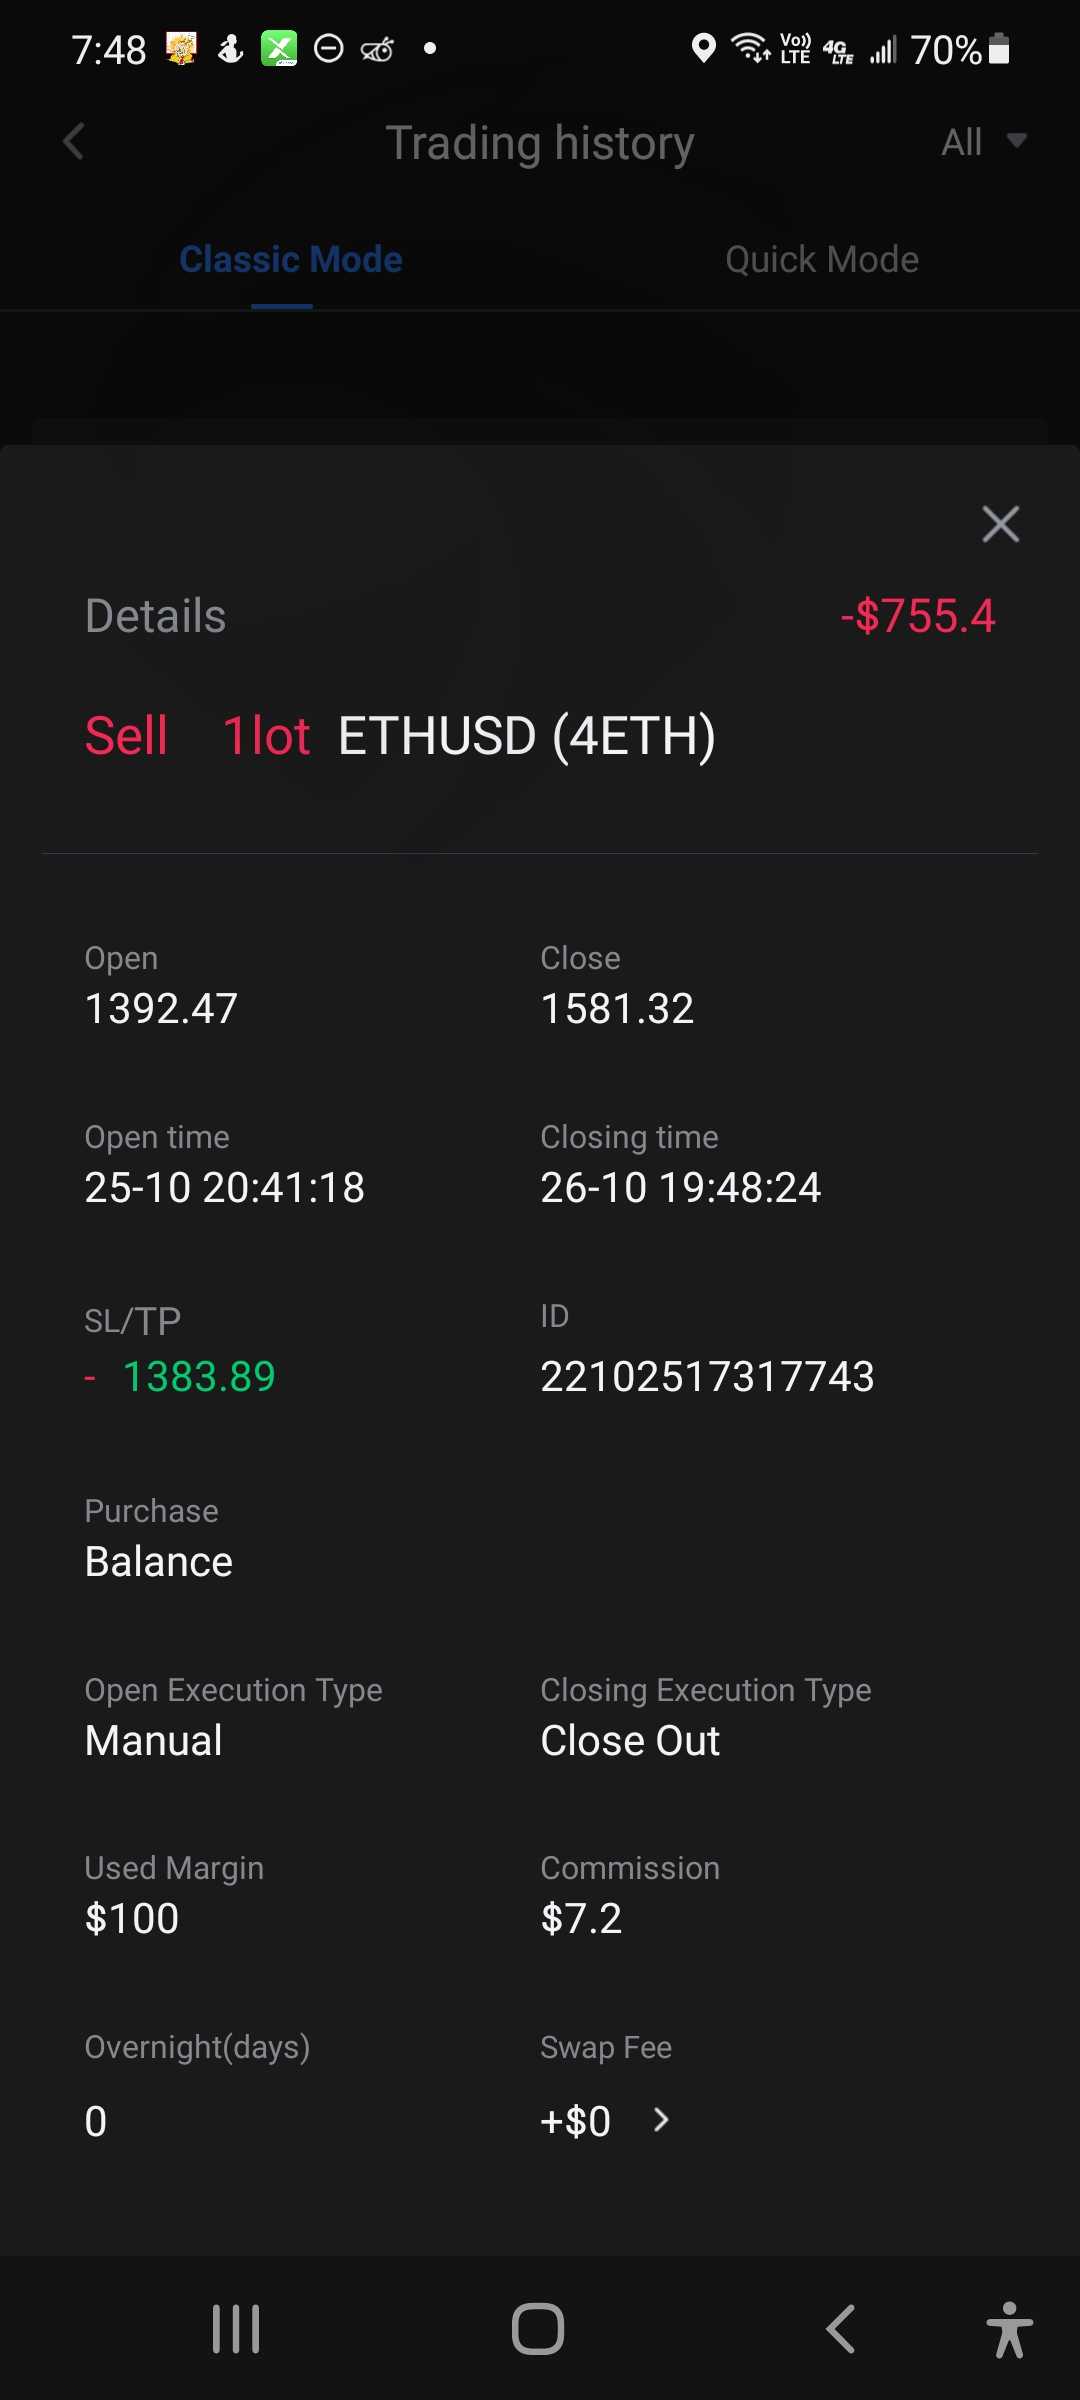
Task: Tap the -$755.4 loss amount
Action: coord(918,616)
